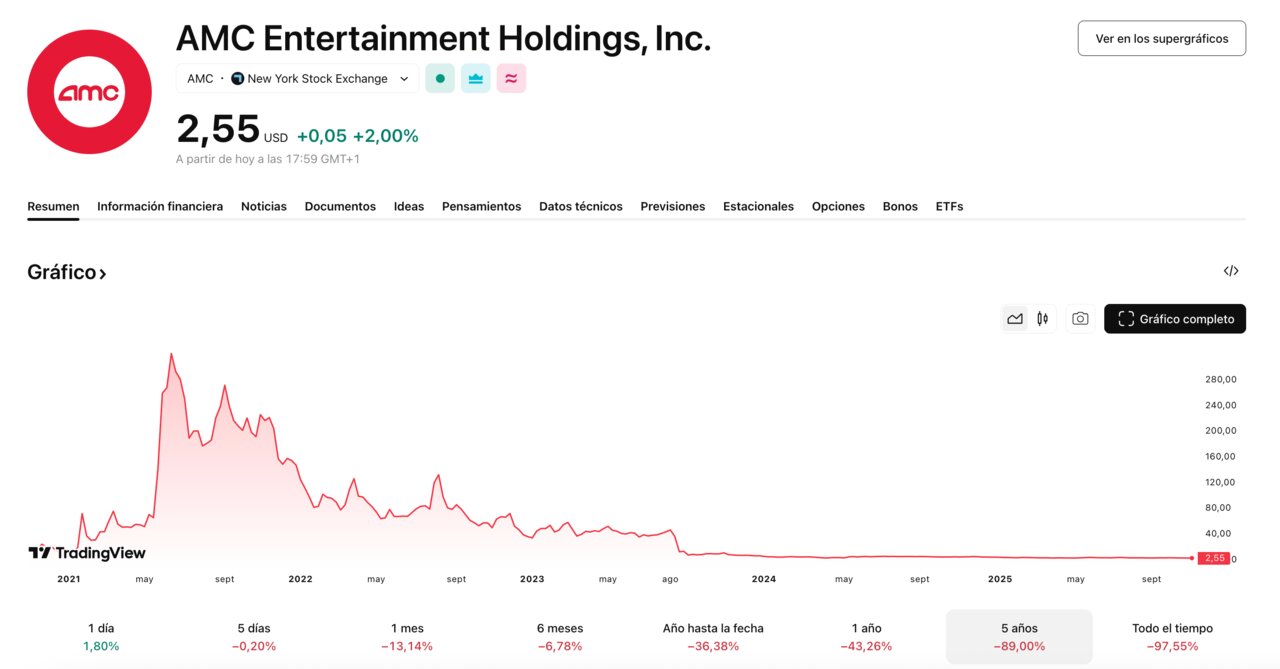Click Ver en los supergráficos button
Image resolution: width=1280 pixels, height=669 pixels.
(1161, 38)
